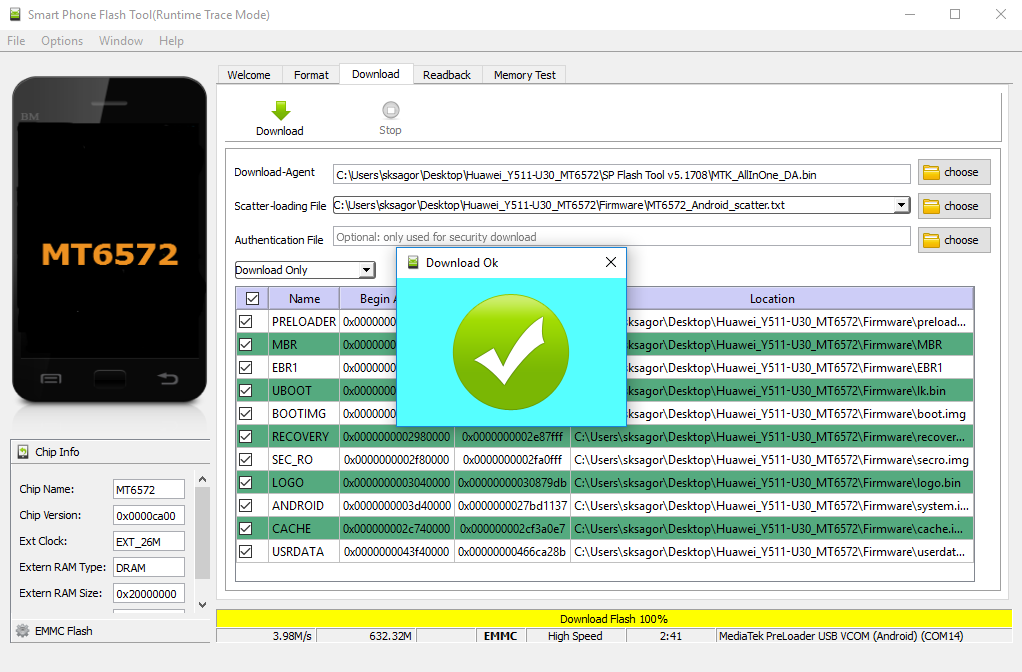Click the LOGO end address 0x00000000030879db
Viewport: 1022px width, 672px height.
(x=512, y=483)
